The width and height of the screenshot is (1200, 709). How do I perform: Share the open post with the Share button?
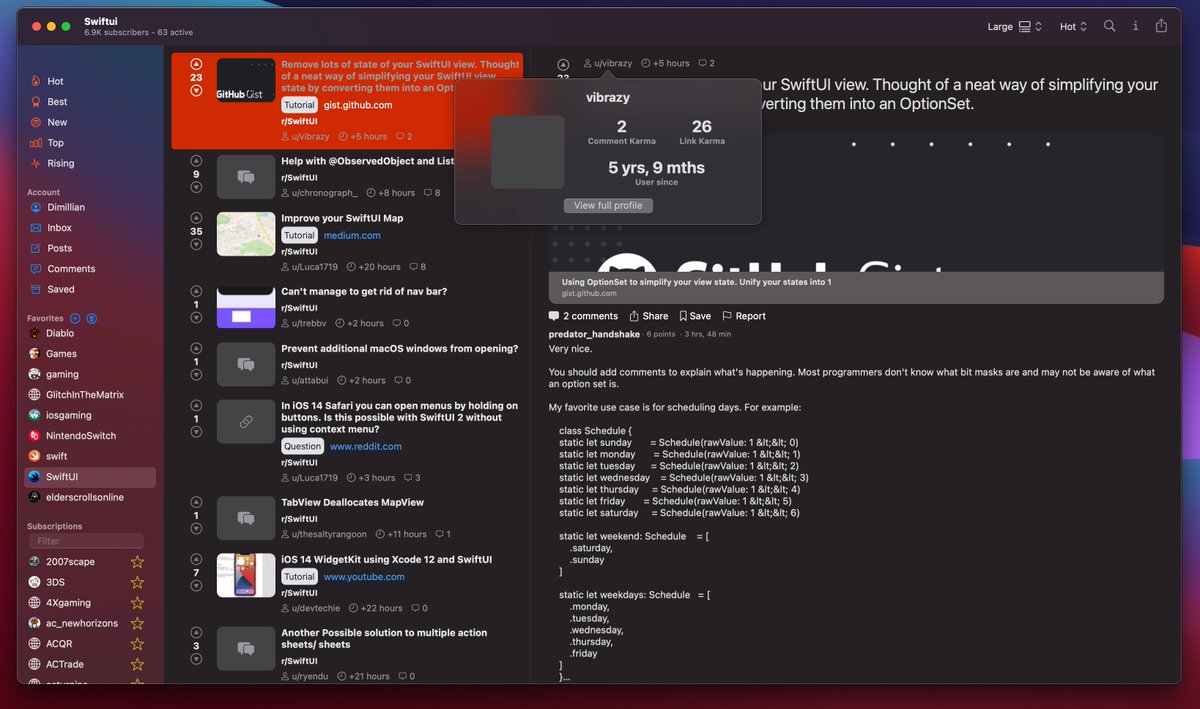coord(648,316)
